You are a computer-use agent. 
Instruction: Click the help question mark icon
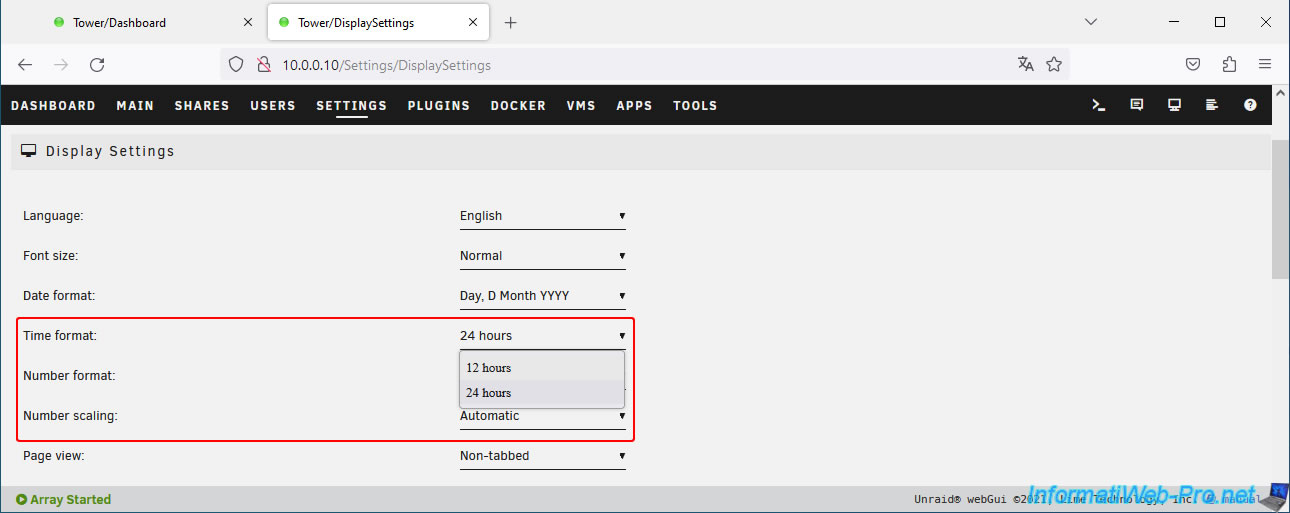1250,105
